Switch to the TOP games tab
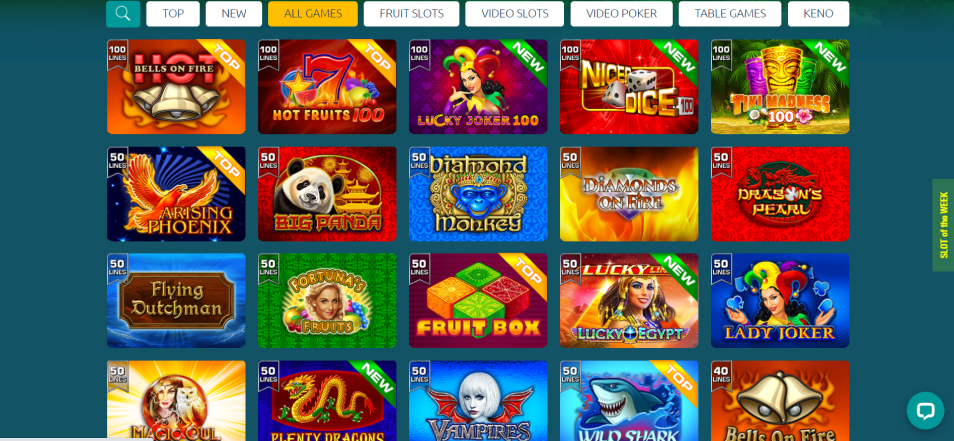Screen dimensions: 954x441 (x=173, y=13)
